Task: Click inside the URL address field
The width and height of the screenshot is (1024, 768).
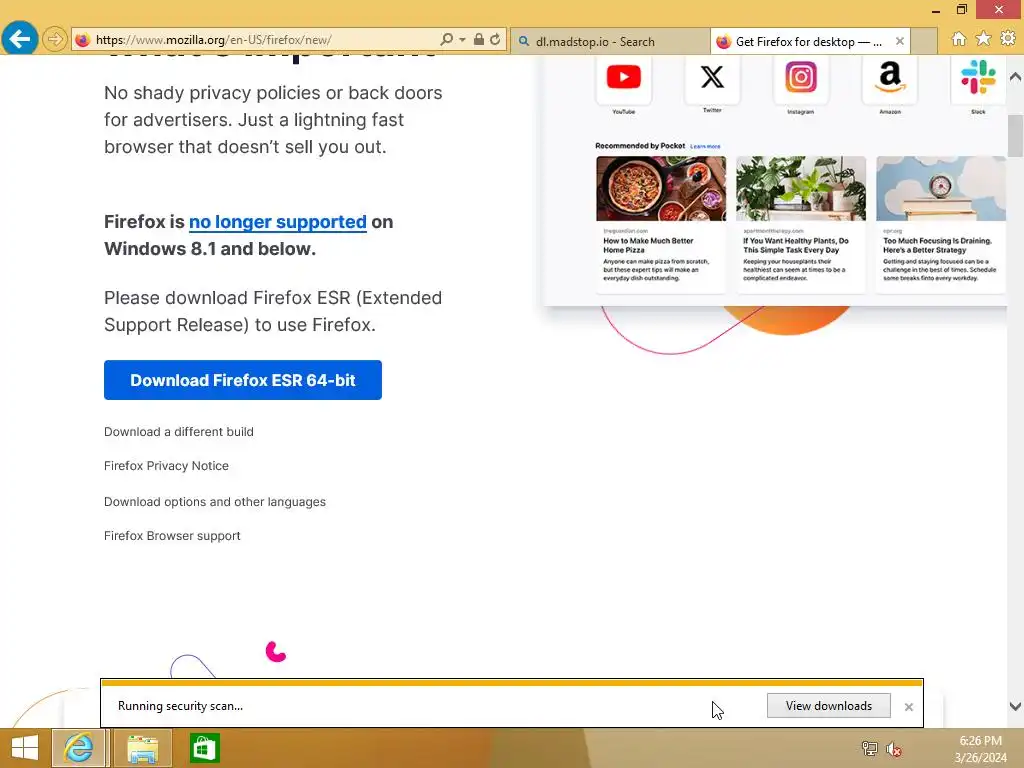Action: (261, 40)
